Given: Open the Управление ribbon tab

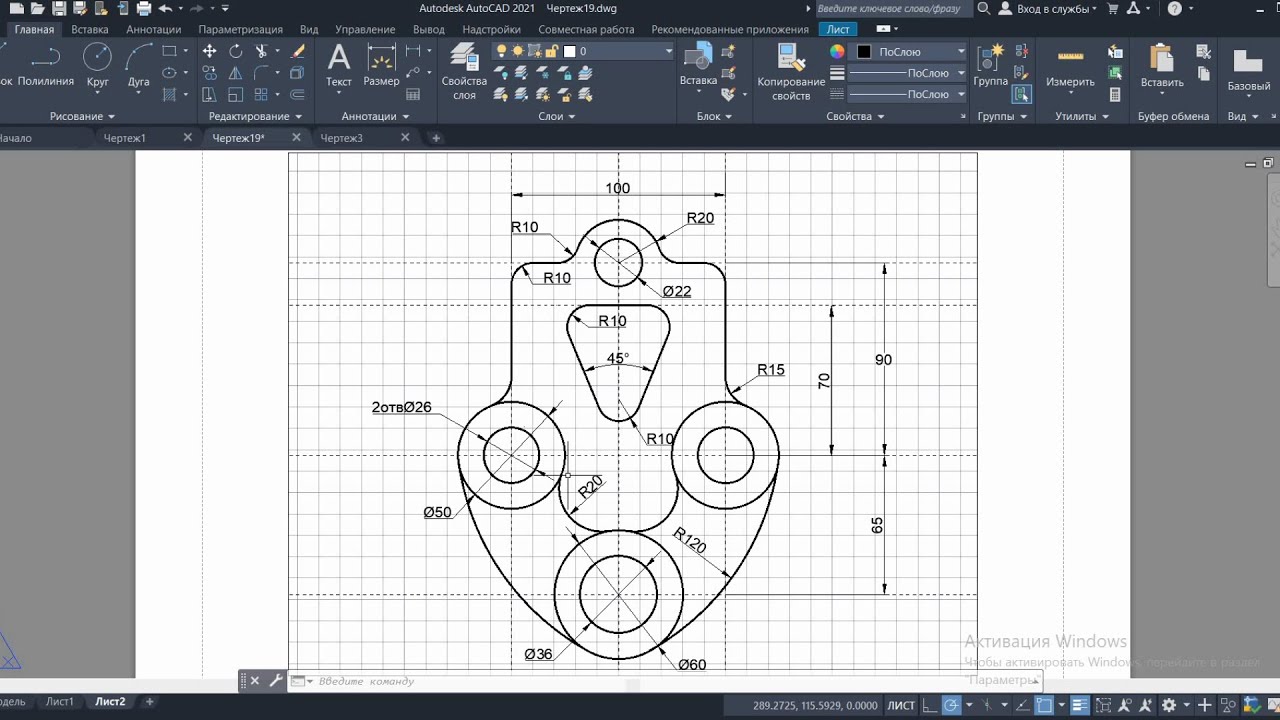Looking at the screenshot, I should 366,30.
